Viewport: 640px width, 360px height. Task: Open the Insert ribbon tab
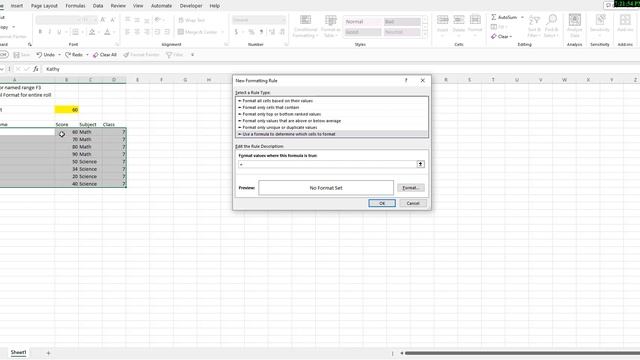(x=17, y=6)
